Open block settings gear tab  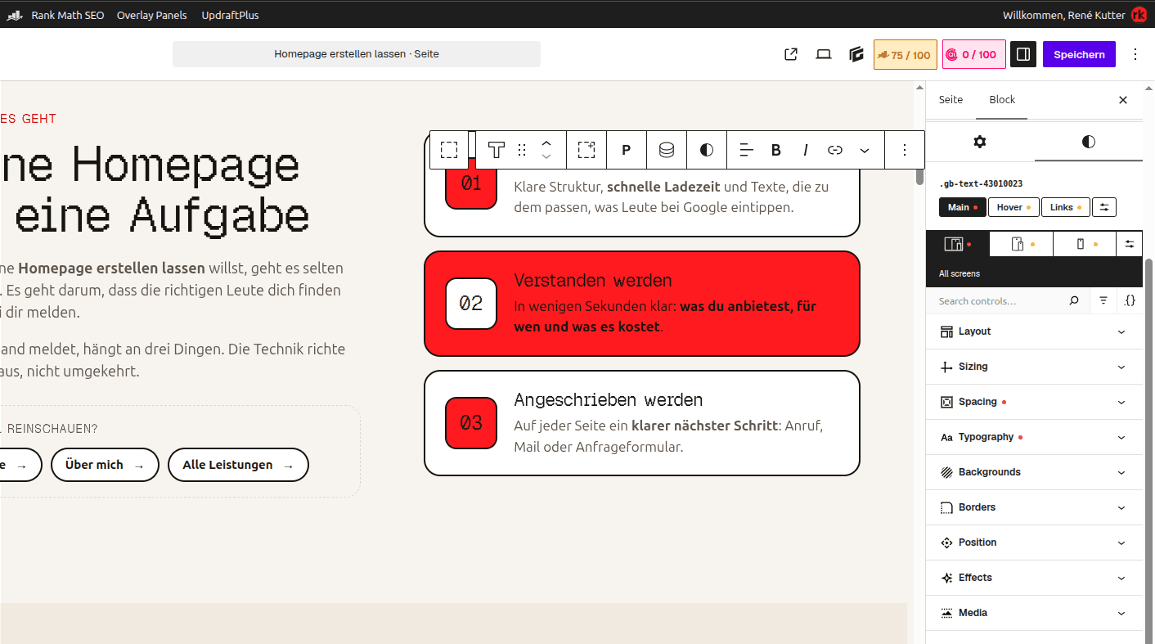click(980, 141)
